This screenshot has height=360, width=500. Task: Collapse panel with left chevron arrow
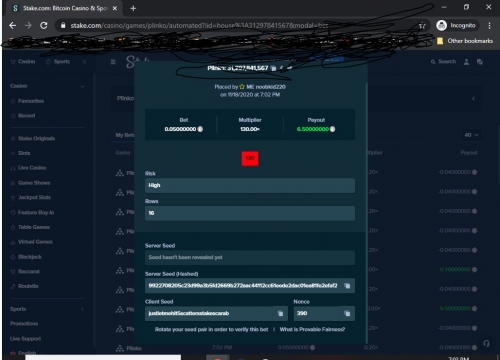tap(473, 99)
